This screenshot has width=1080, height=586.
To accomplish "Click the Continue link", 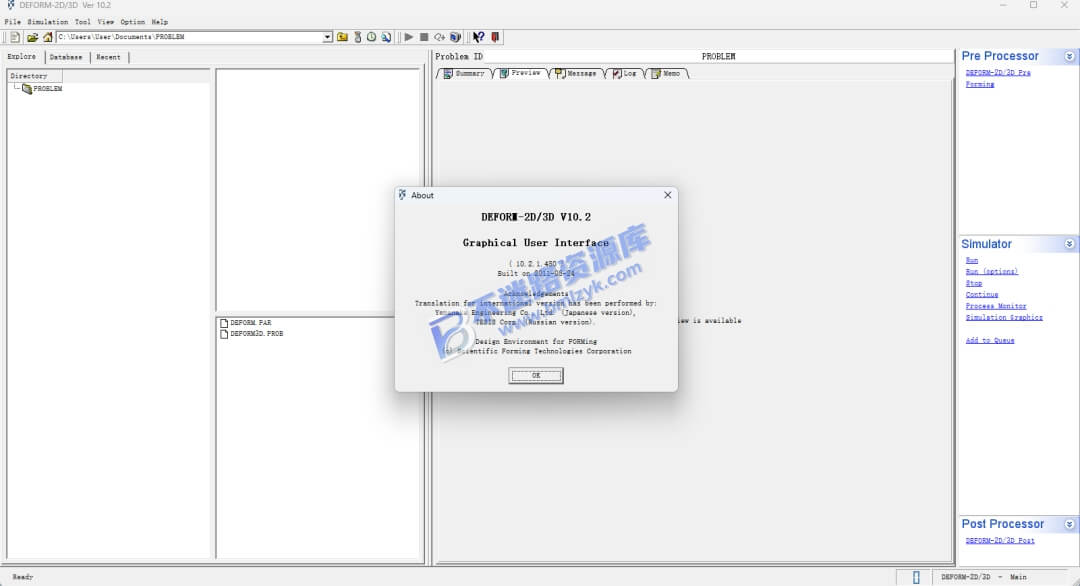I will [982, 295].
